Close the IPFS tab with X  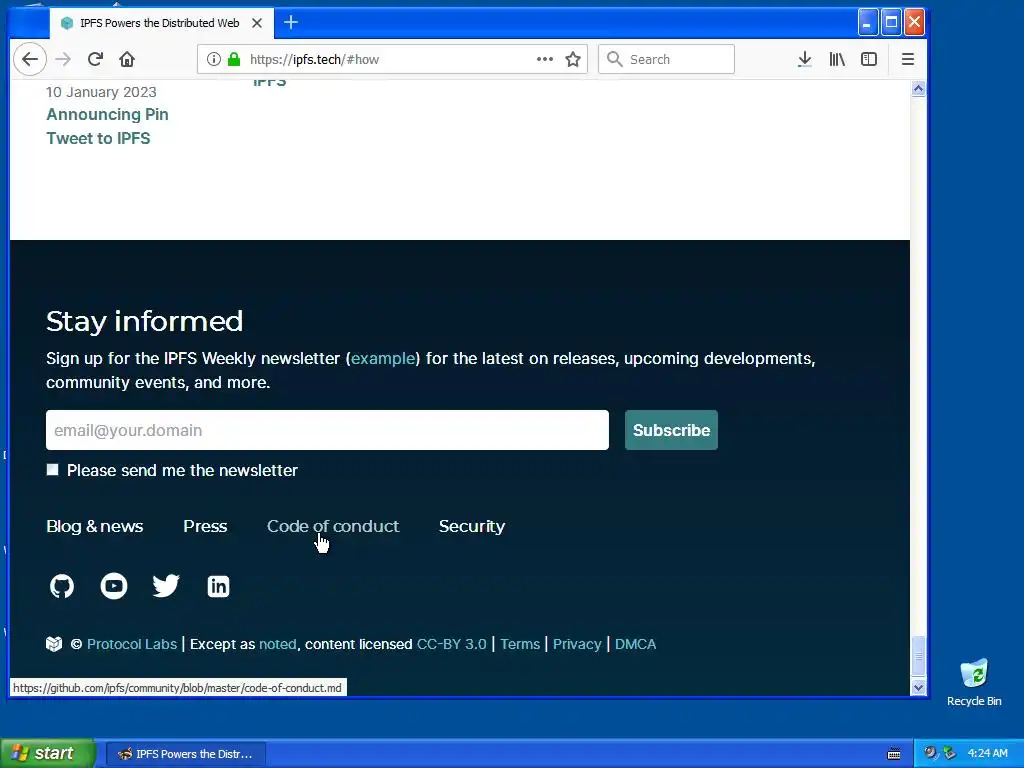click(257, 23)
